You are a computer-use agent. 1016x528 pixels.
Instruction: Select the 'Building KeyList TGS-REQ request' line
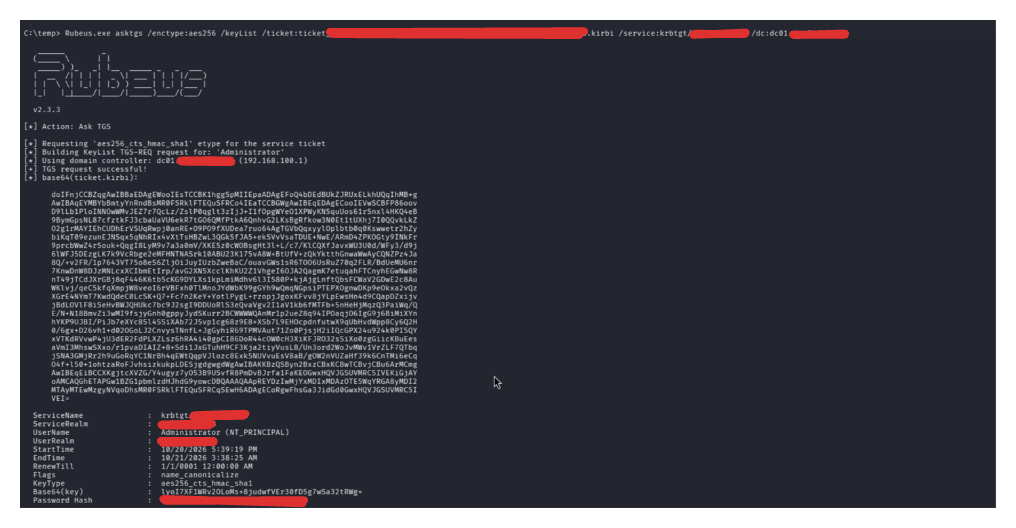pos(154,152)
